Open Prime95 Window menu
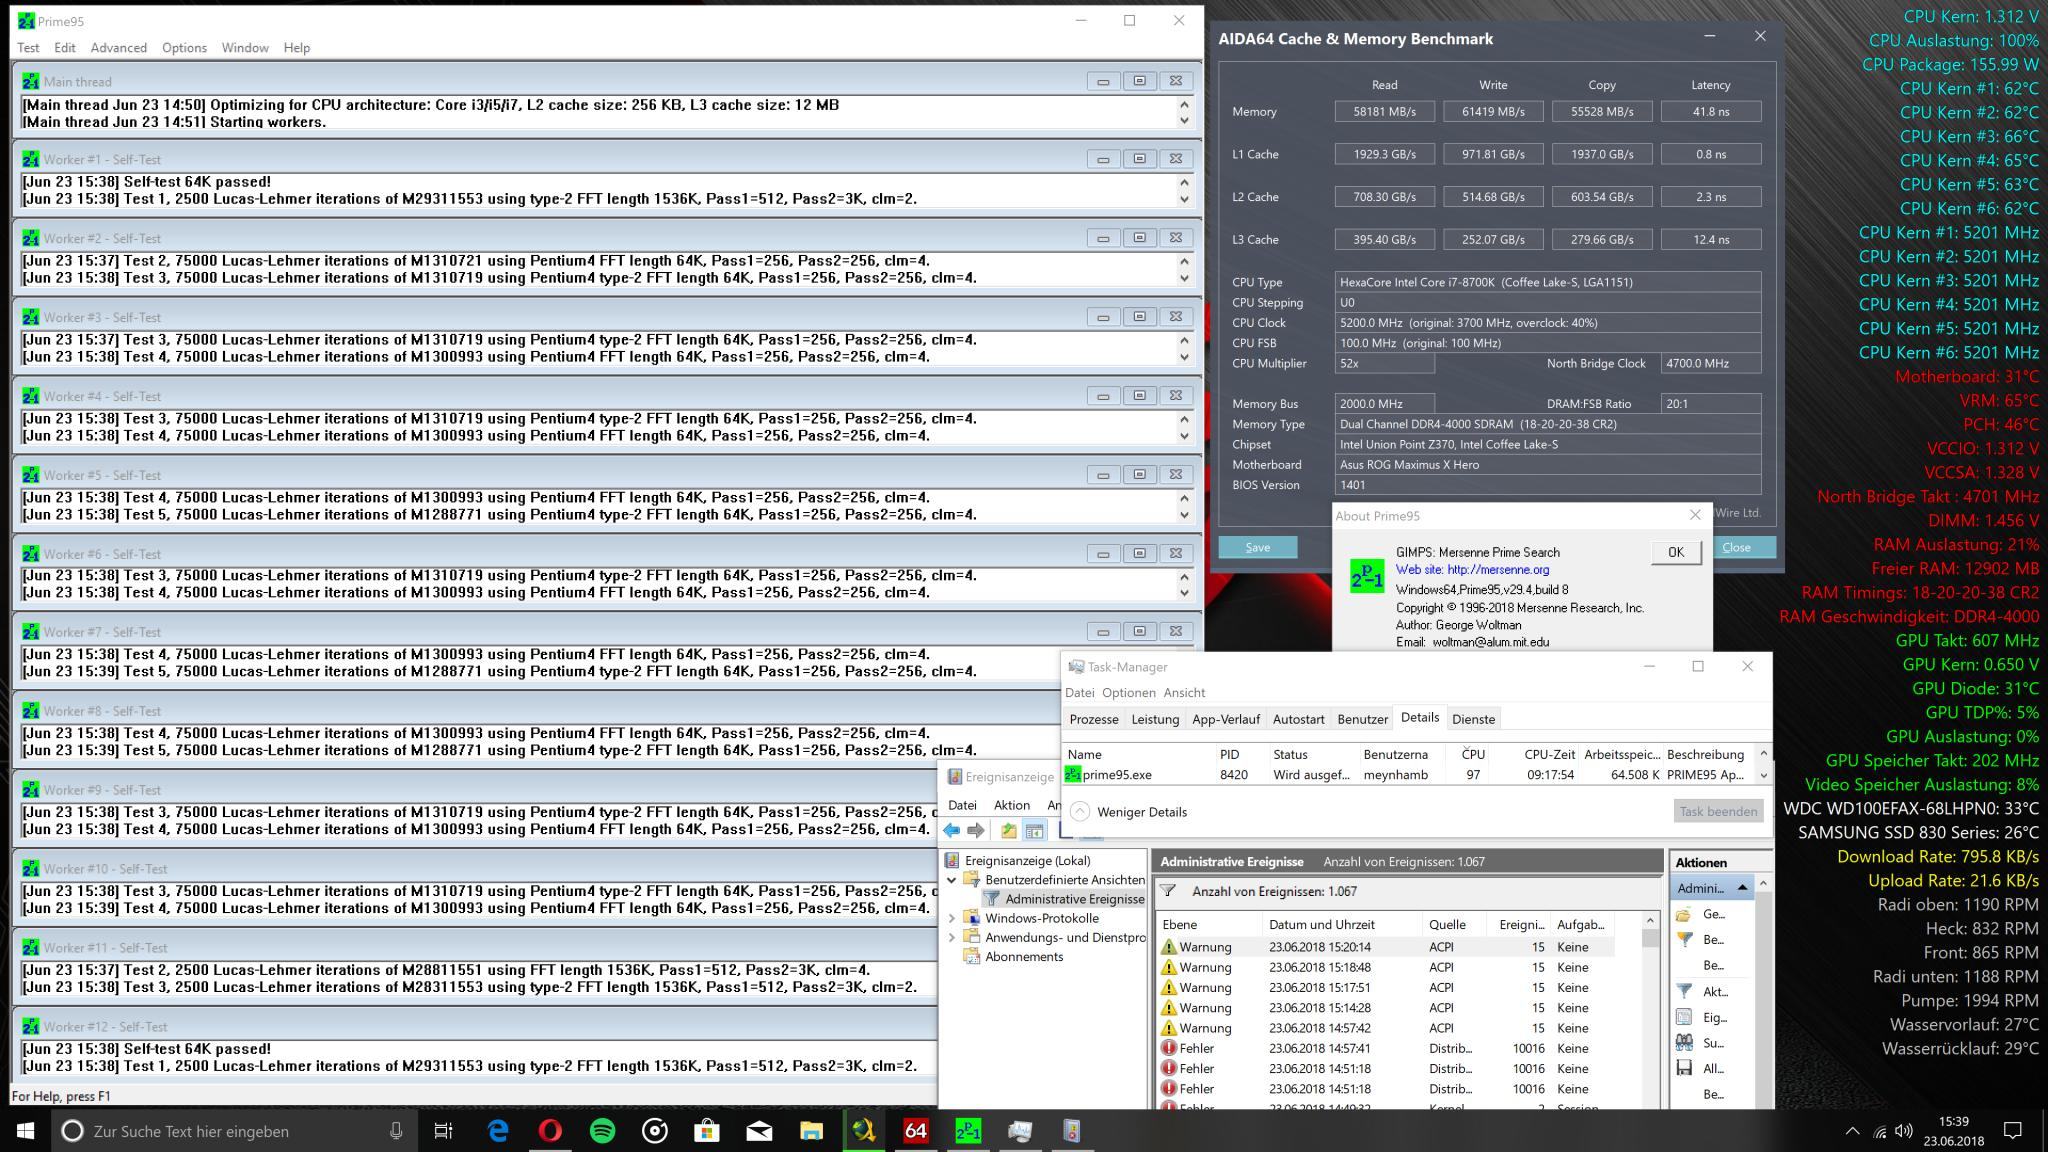Image resolution: width=2048 pixels, height=1152 pixels. coord(245,47)
